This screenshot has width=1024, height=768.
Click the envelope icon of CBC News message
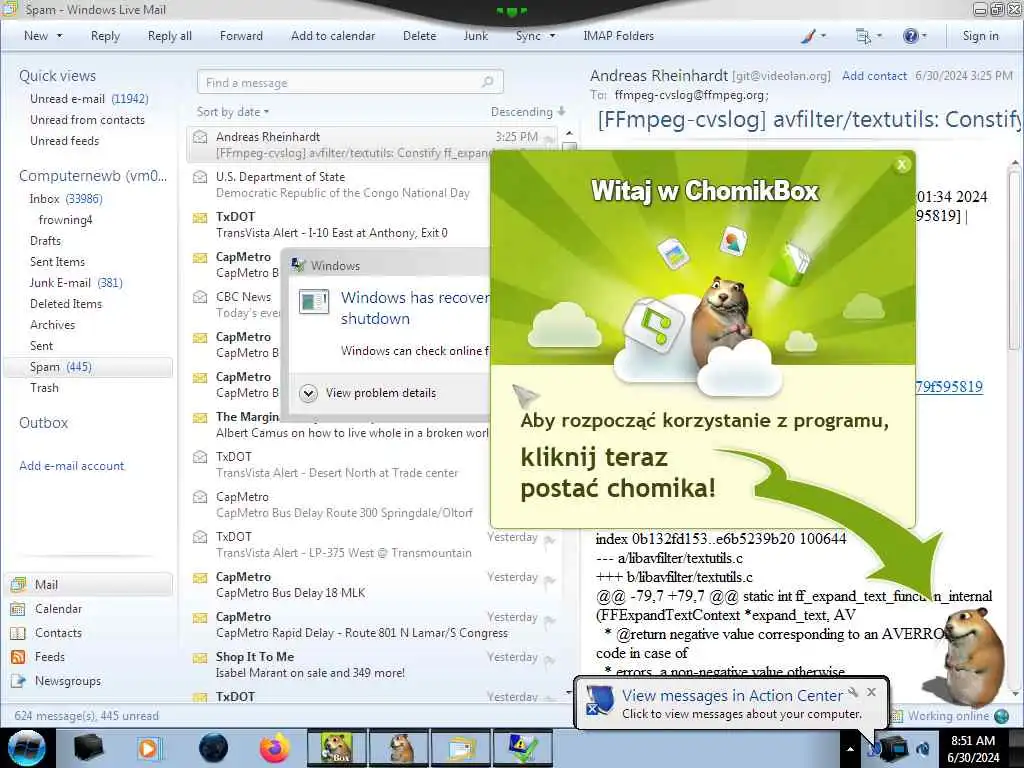(200, 297)
